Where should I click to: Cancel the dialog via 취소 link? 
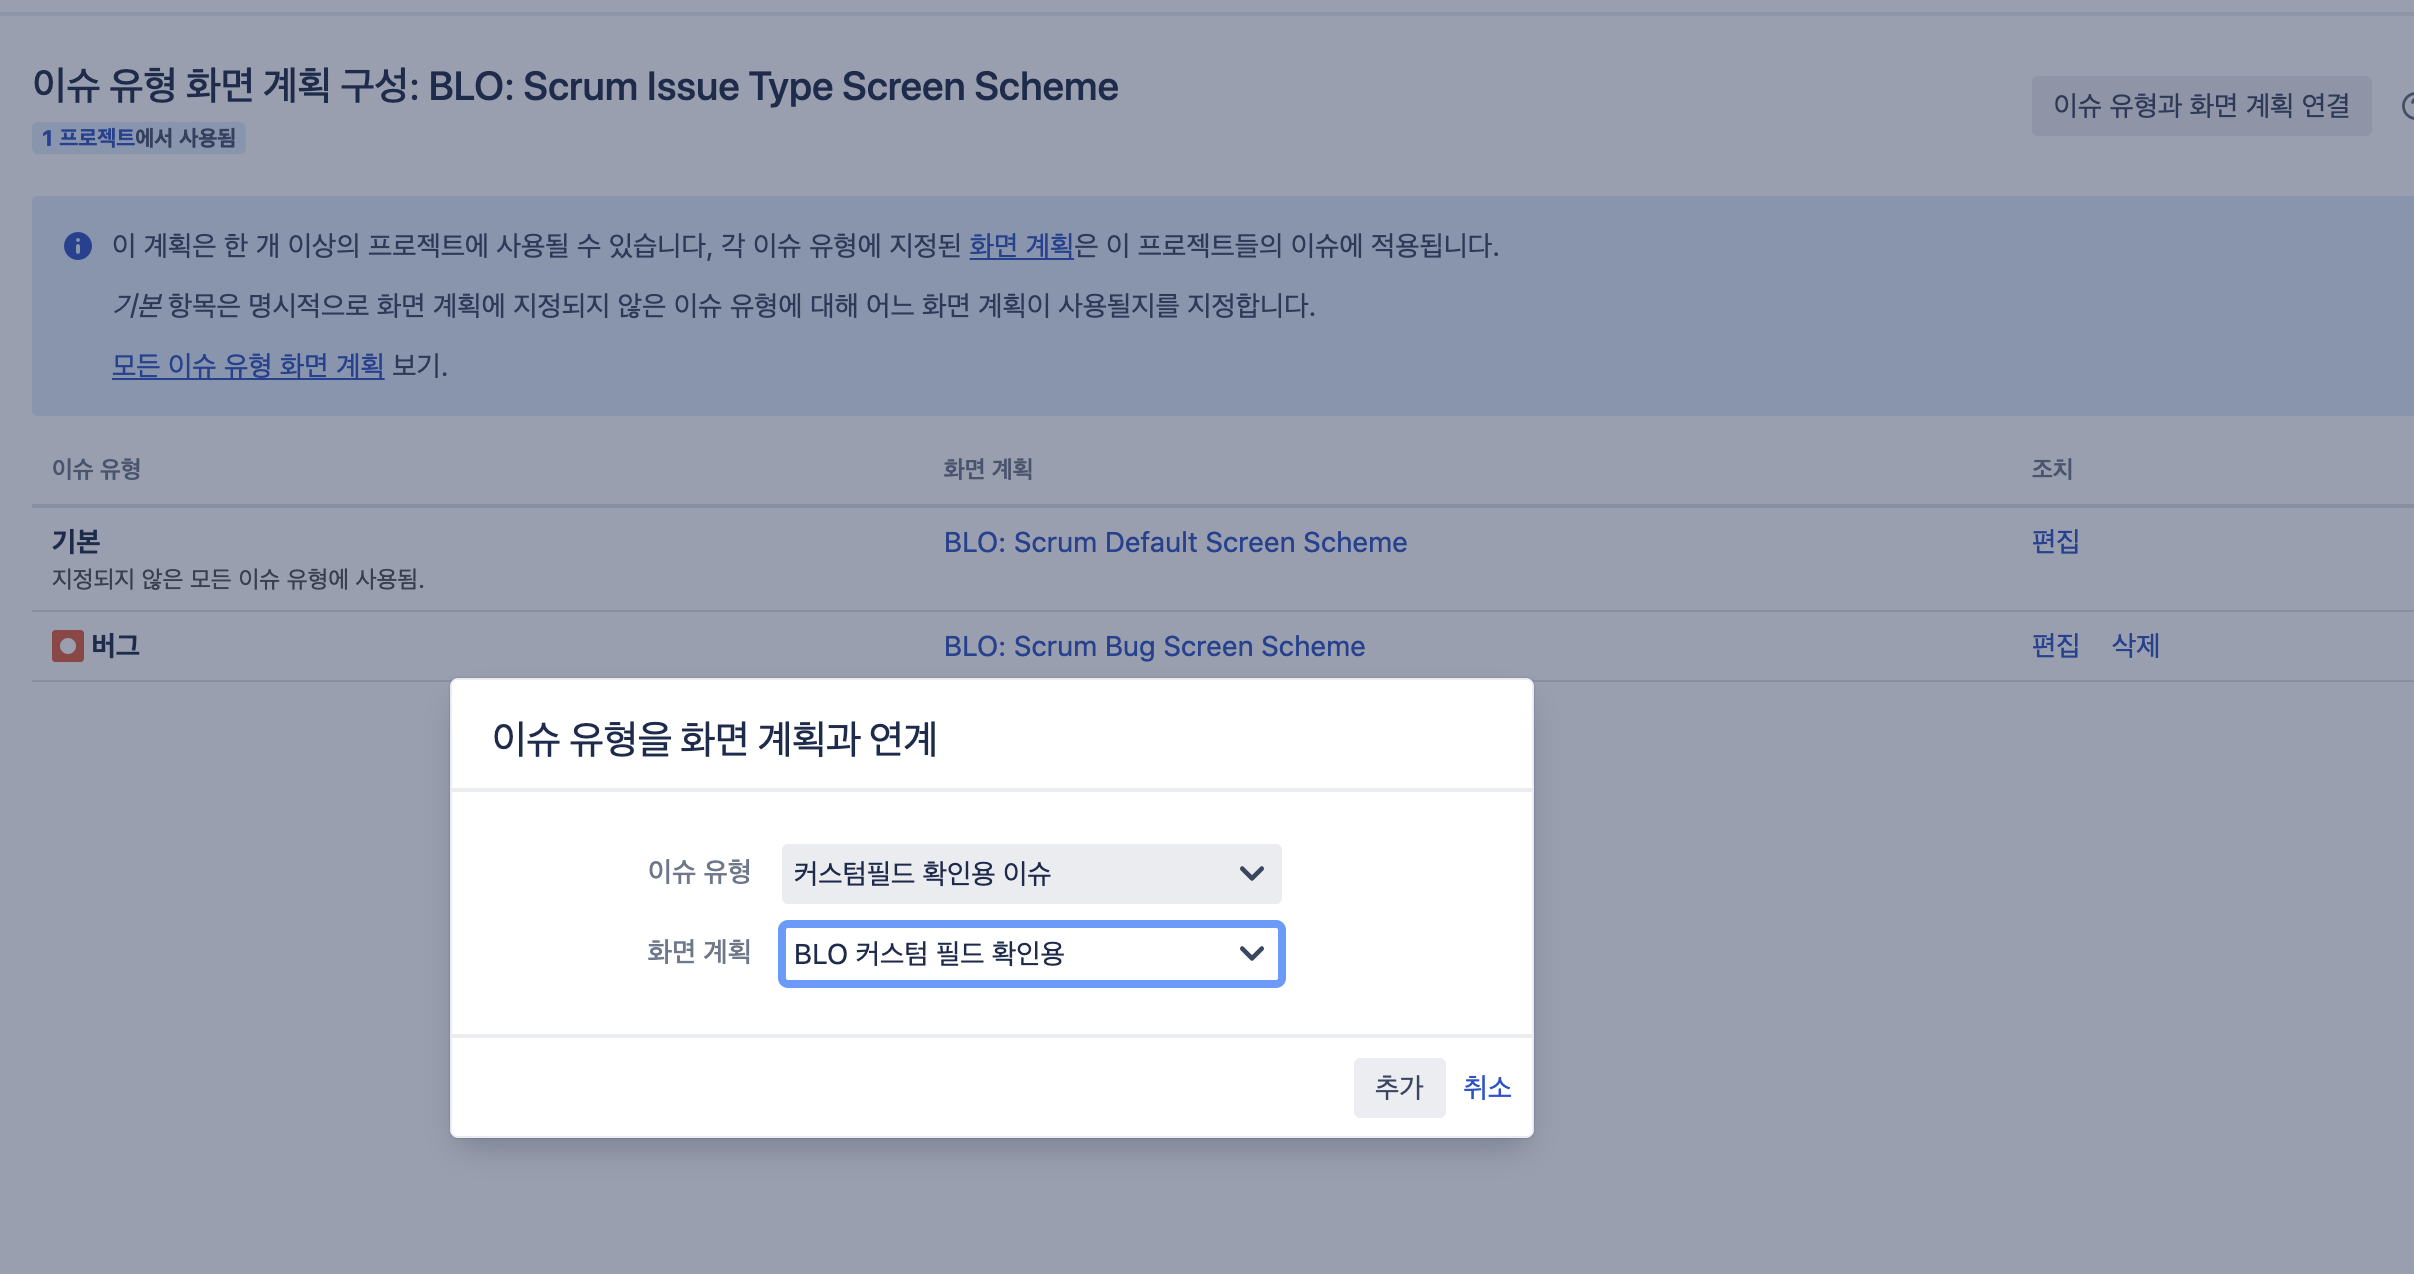1487,1087
